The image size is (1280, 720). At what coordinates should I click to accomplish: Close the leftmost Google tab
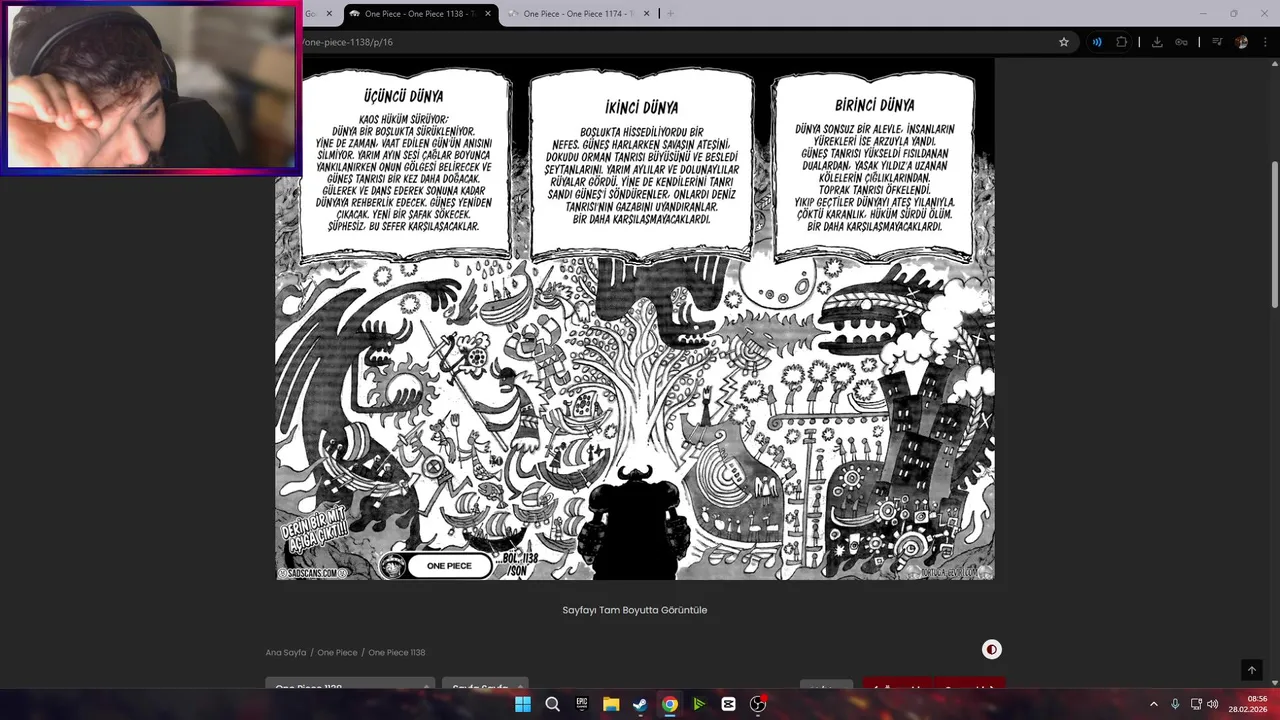329,14
